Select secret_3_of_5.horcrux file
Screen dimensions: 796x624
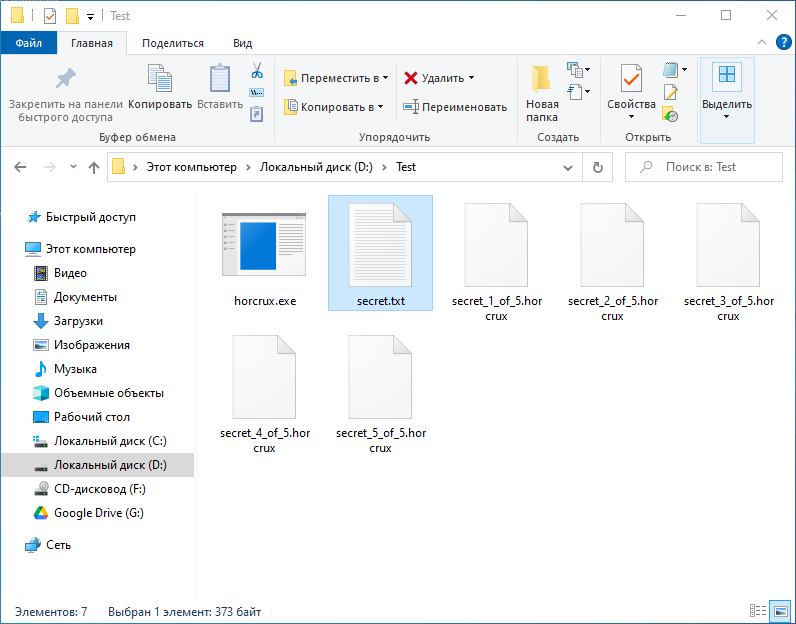[728, 261]
